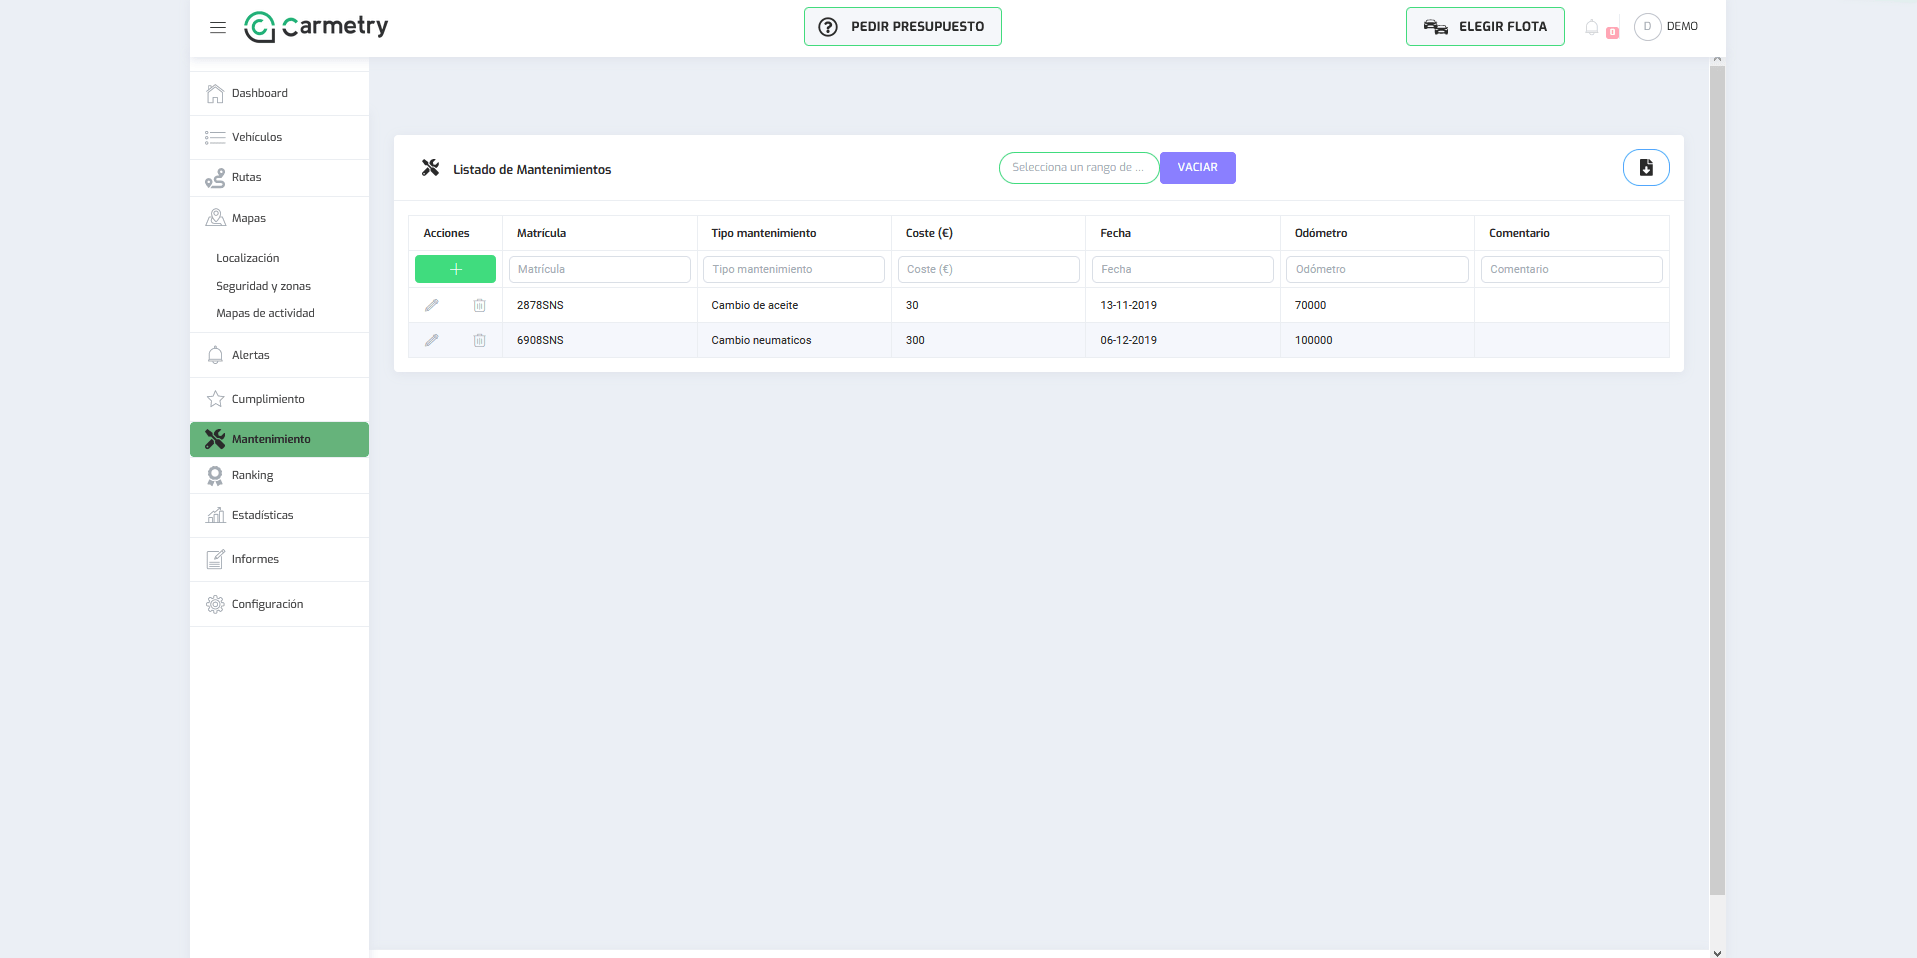Click the Listado de Mantenimientos title
Image resolution: width=1917 pixels, height=958 pixels.
(532, 169)
